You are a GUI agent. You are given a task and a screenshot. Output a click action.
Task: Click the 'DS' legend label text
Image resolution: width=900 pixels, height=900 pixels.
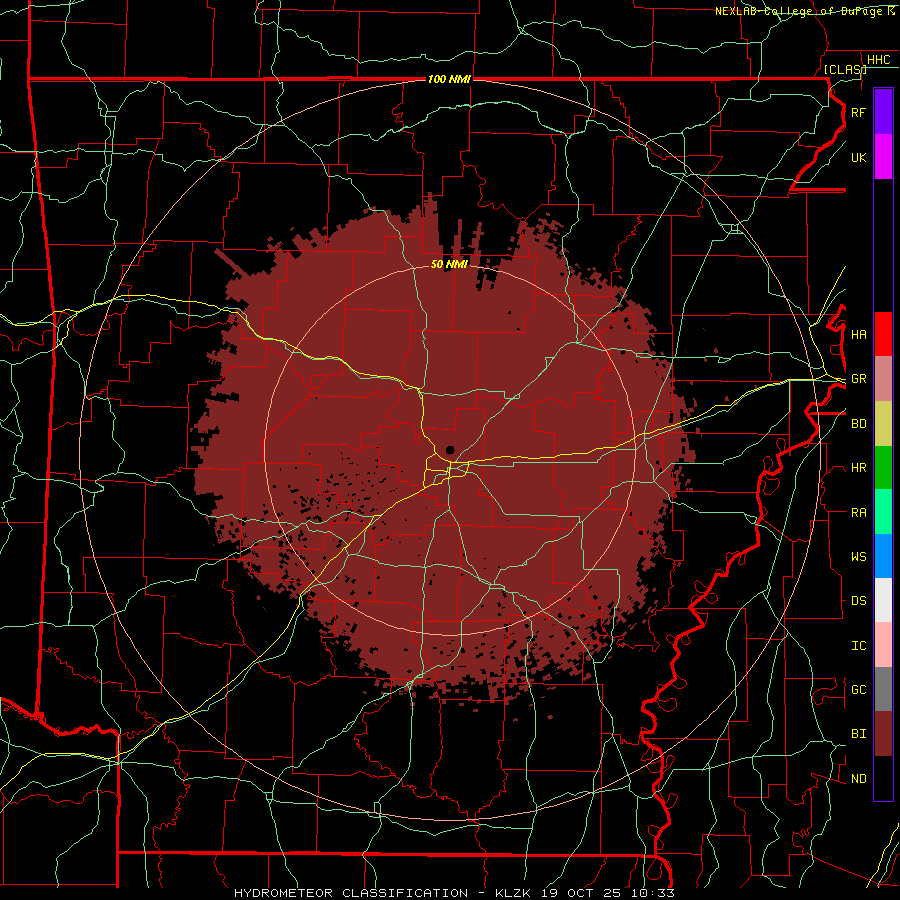click(858, 601)
